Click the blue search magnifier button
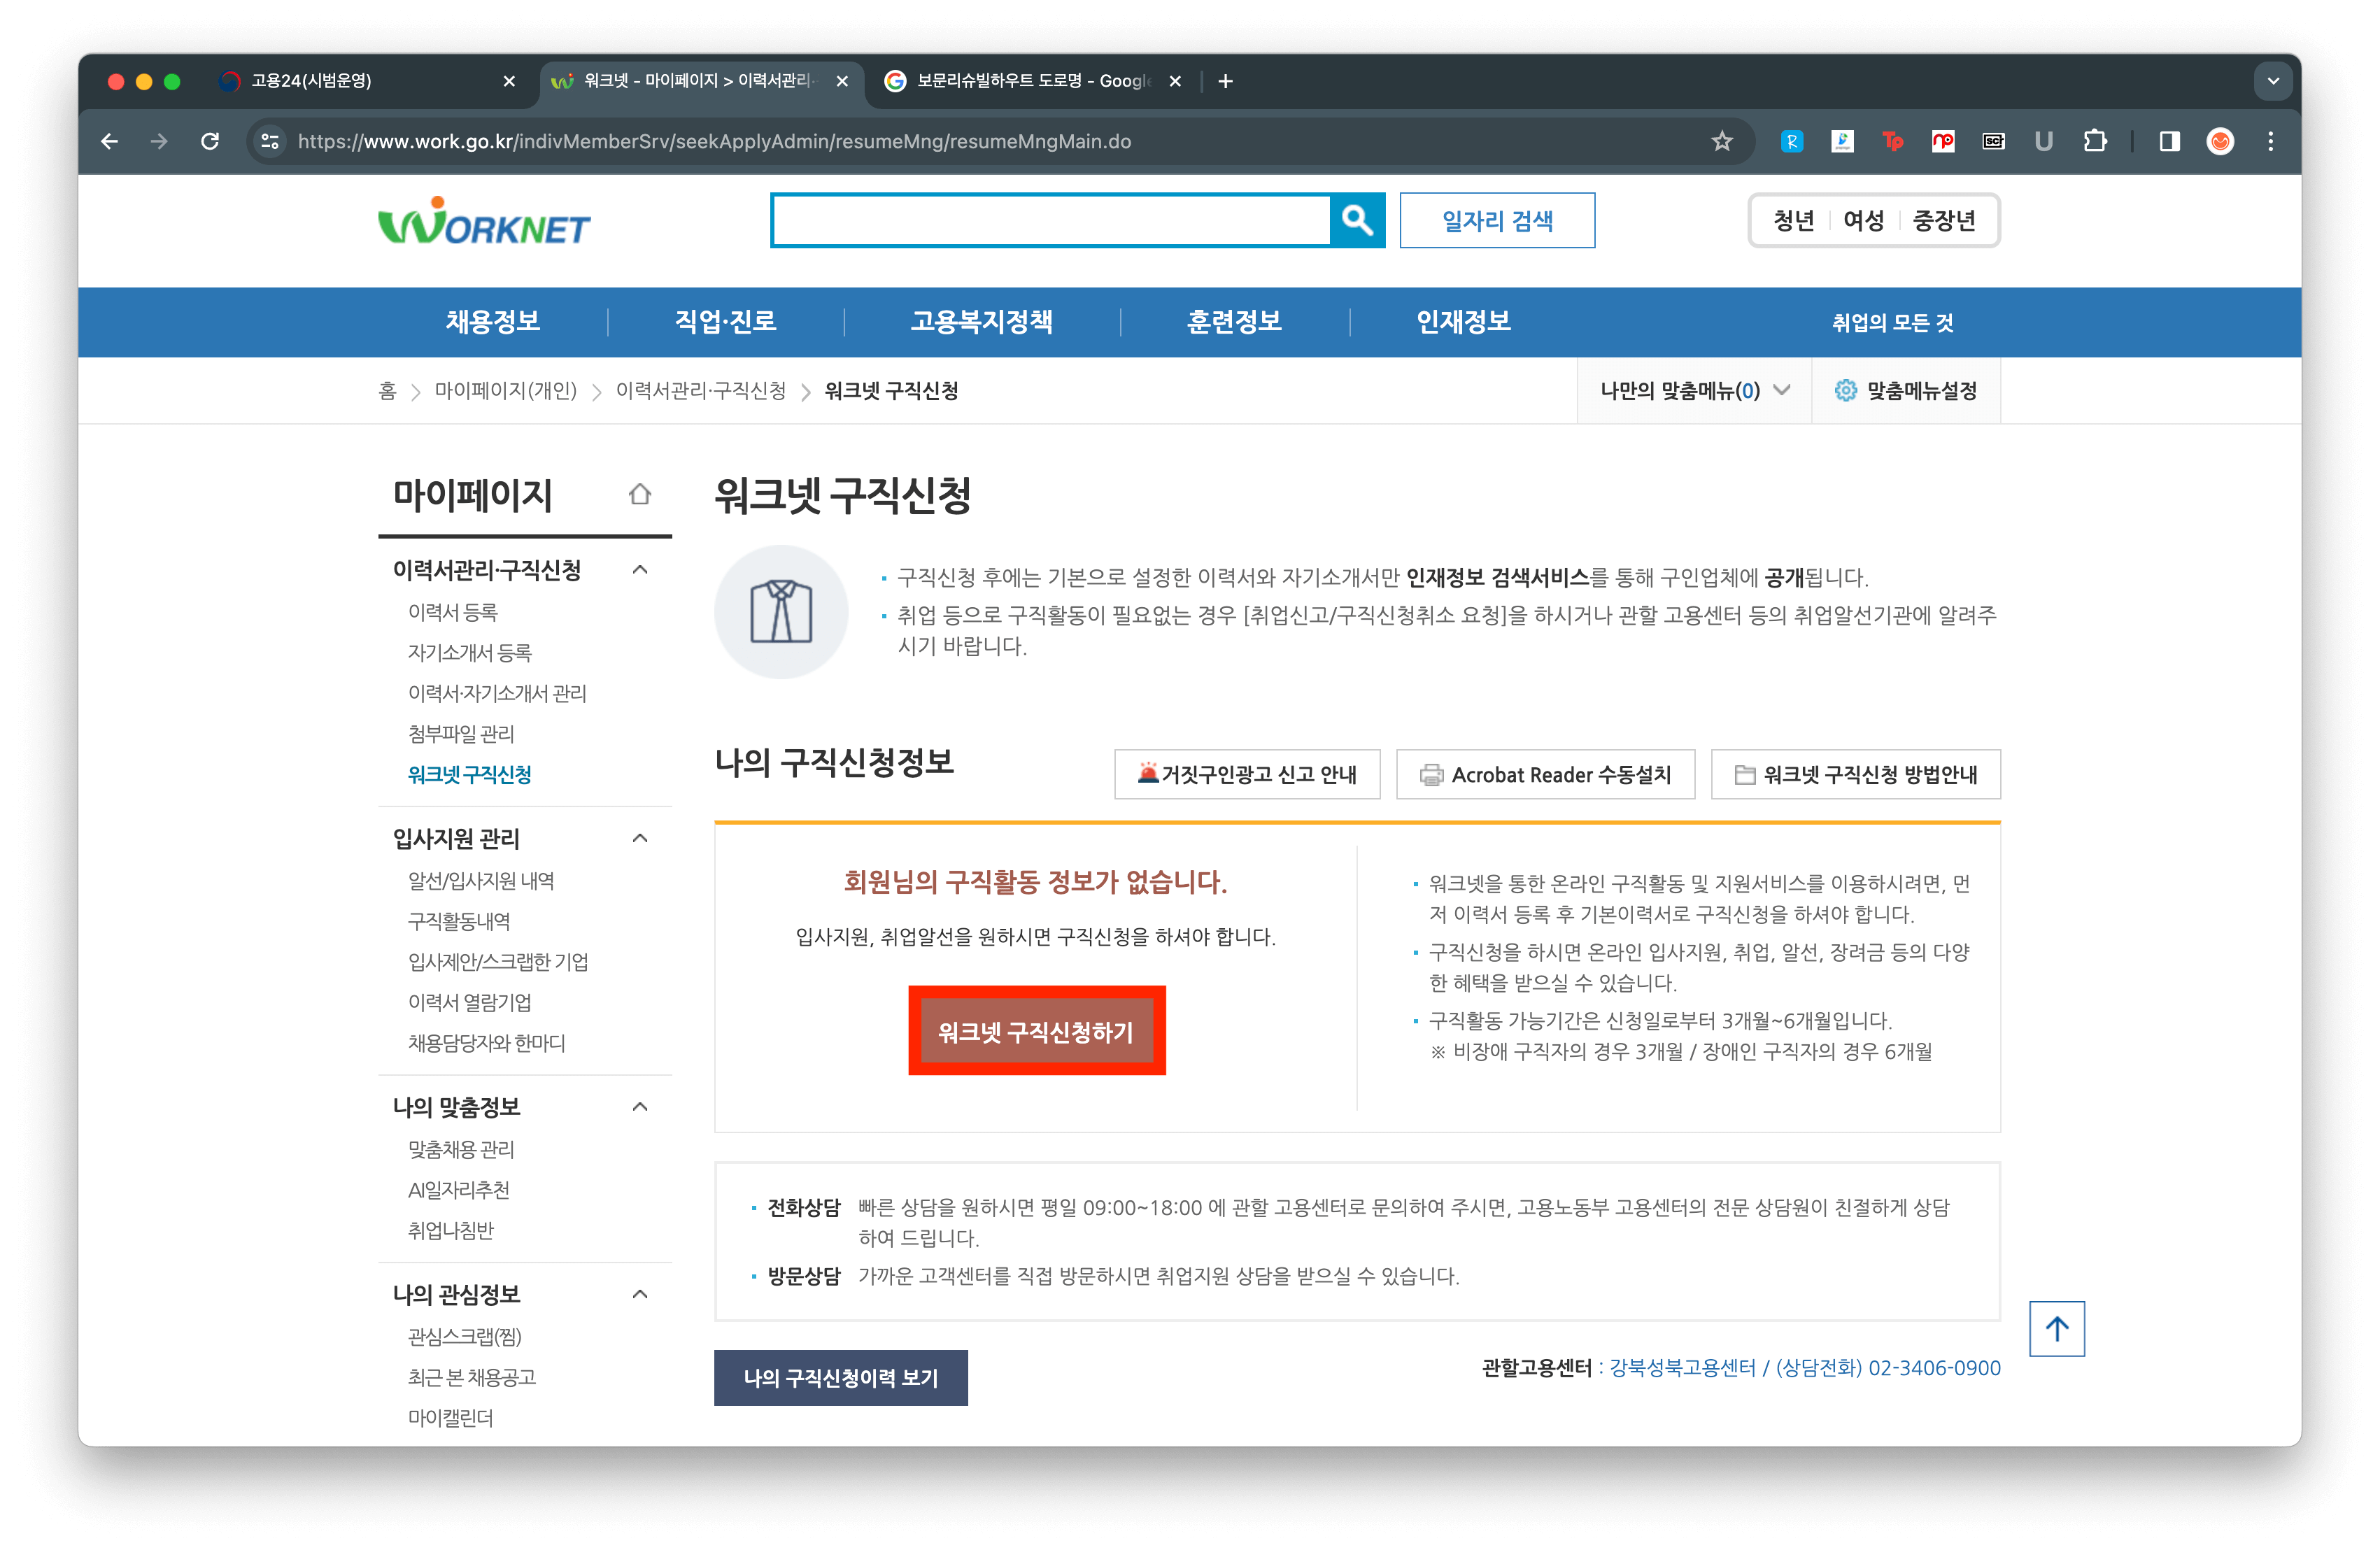This screenshot has height=1550, width=2380. coord(1356,220)
